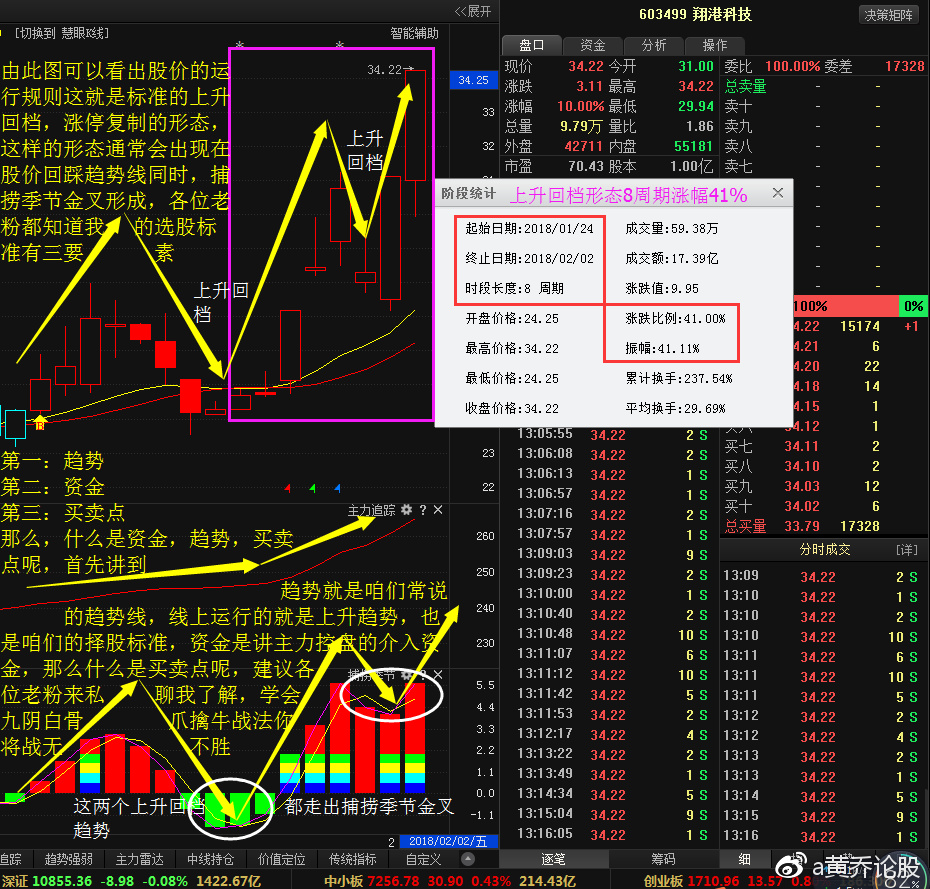Select the 趋势强弱 indicator tab

tap(68, 859)
